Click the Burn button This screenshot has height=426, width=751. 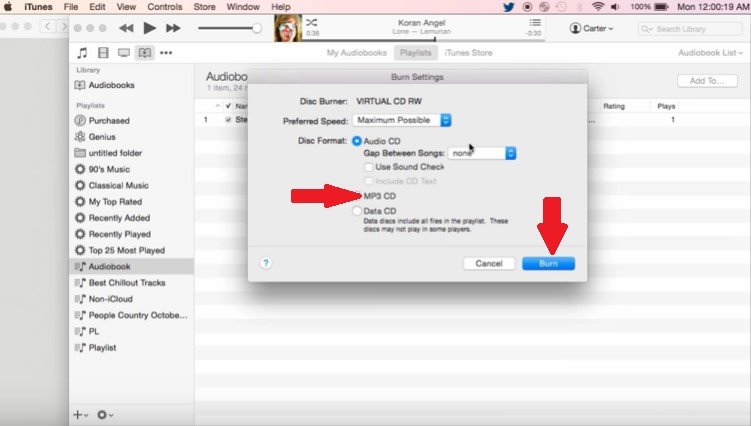(x=548, y=264)
